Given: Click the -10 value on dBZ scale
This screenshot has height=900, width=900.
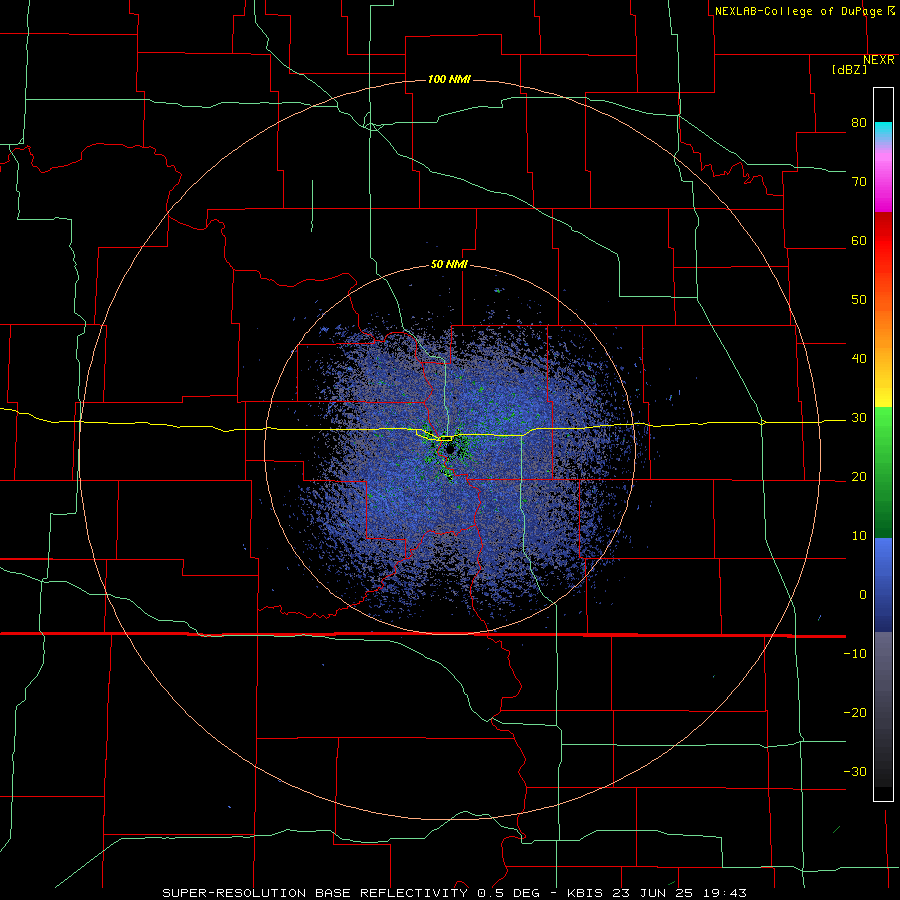Looking at the screenshot, I should pos(855,654).
